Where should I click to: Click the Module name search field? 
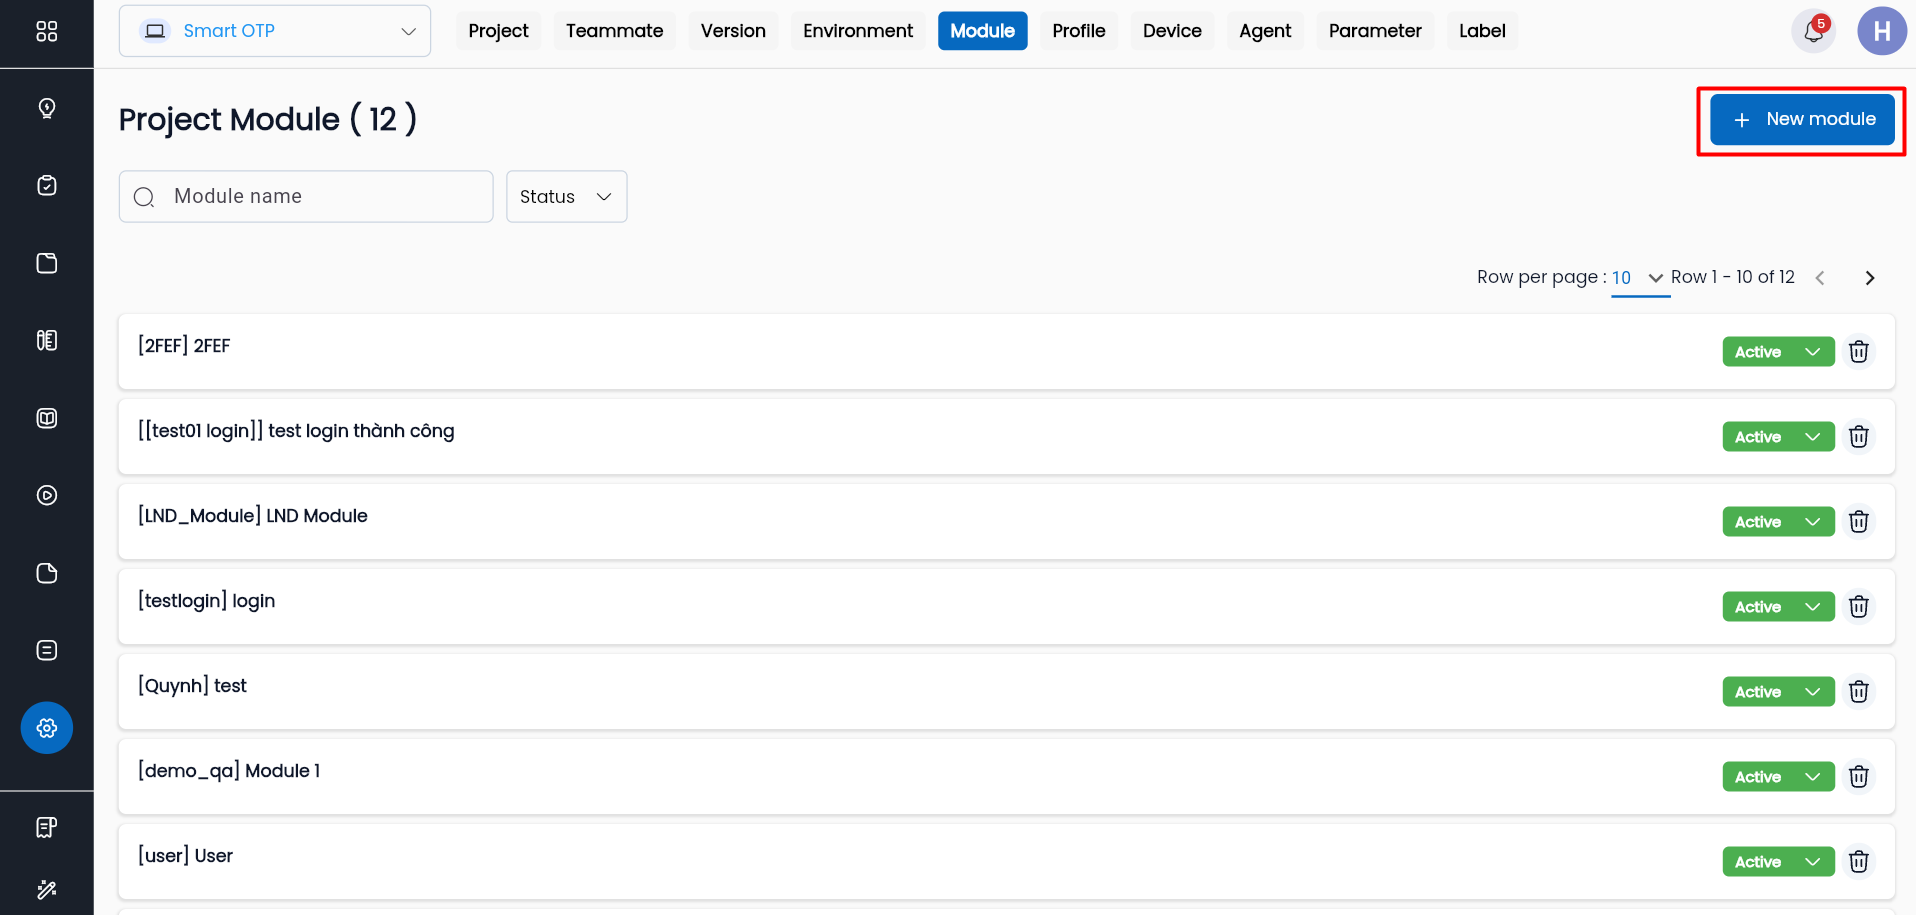(320, 197)
